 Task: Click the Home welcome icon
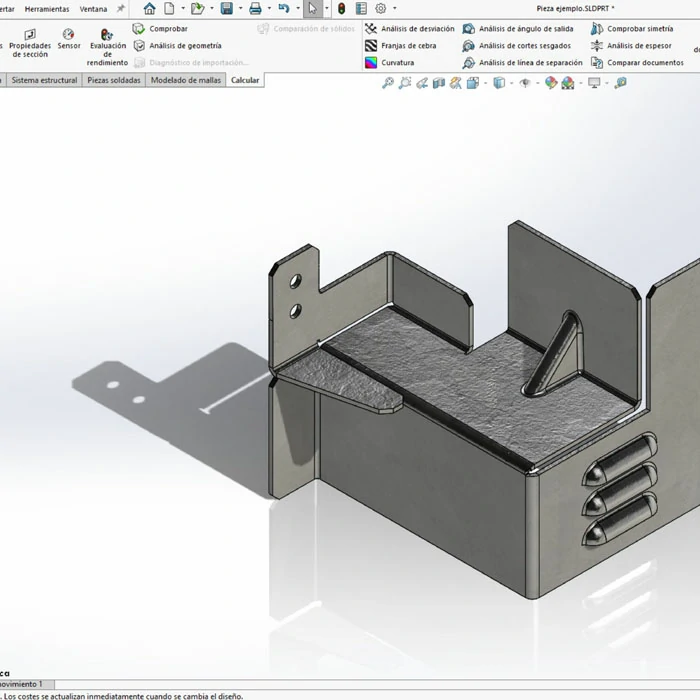(x=150, y=8)
